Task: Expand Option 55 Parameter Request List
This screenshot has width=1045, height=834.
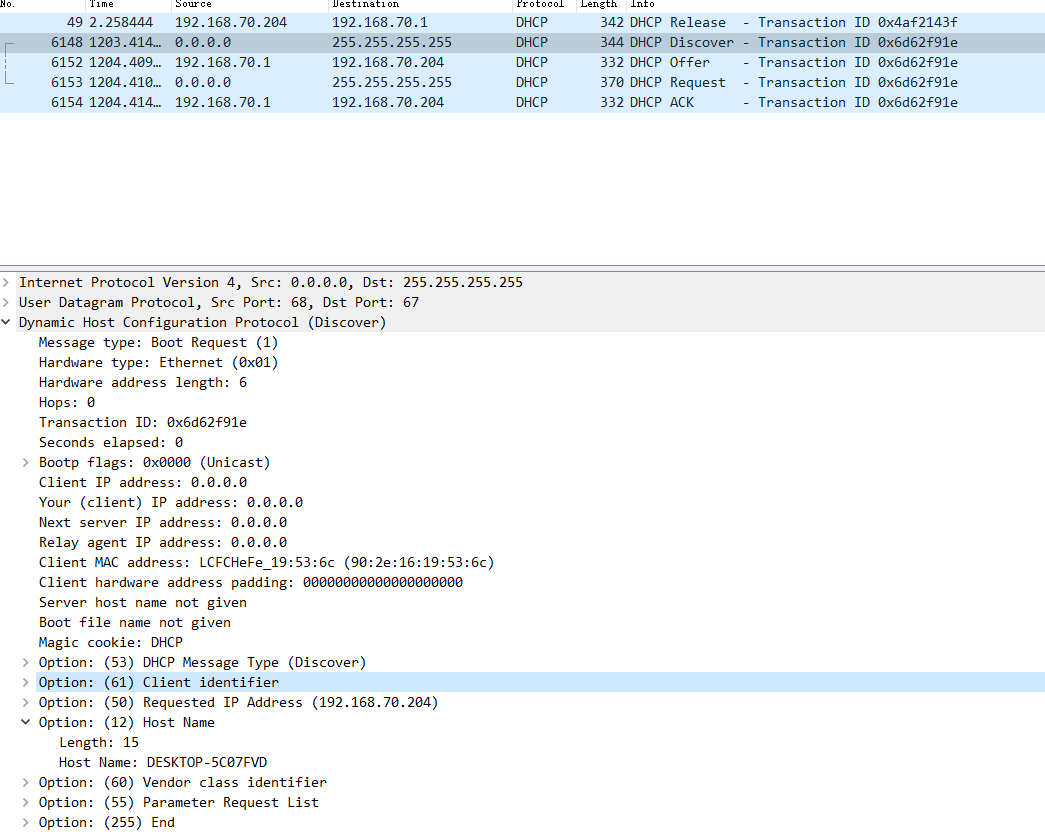Action: pyautogui.click(x=26, y=803)
